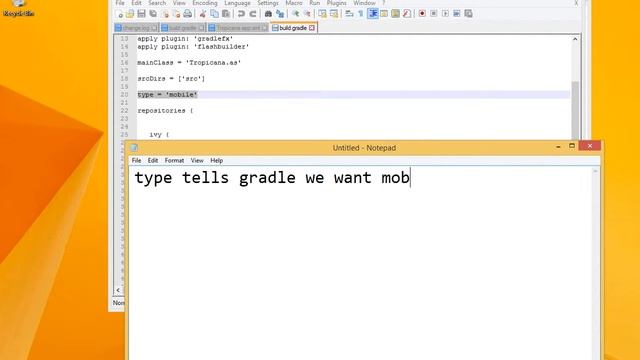Click the Open file folder icon
The width and height of the screenshot is (640, 360).
(x=130, y=14)
